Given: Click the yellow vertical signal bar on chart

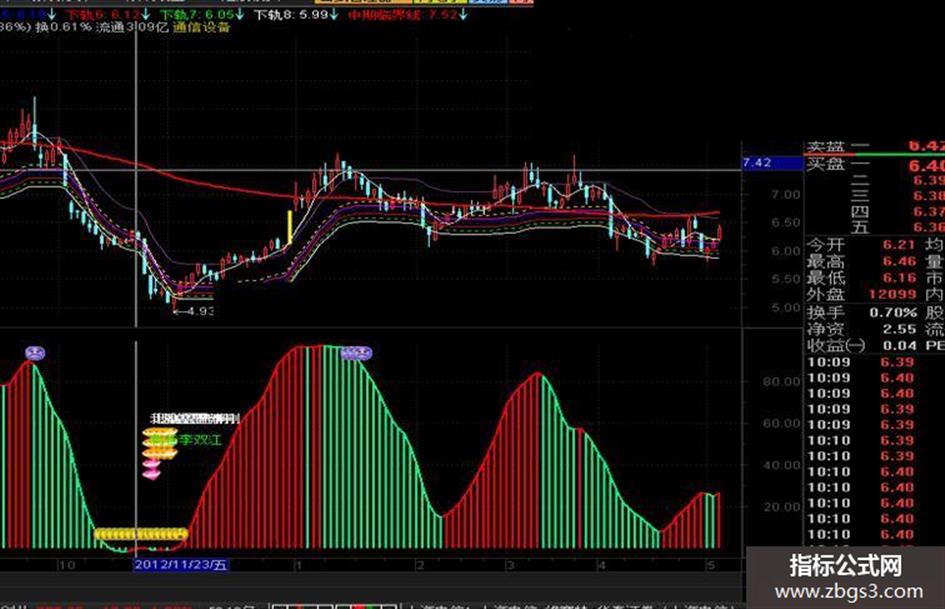Looking at the screenshot, I should tap(290, 227).
